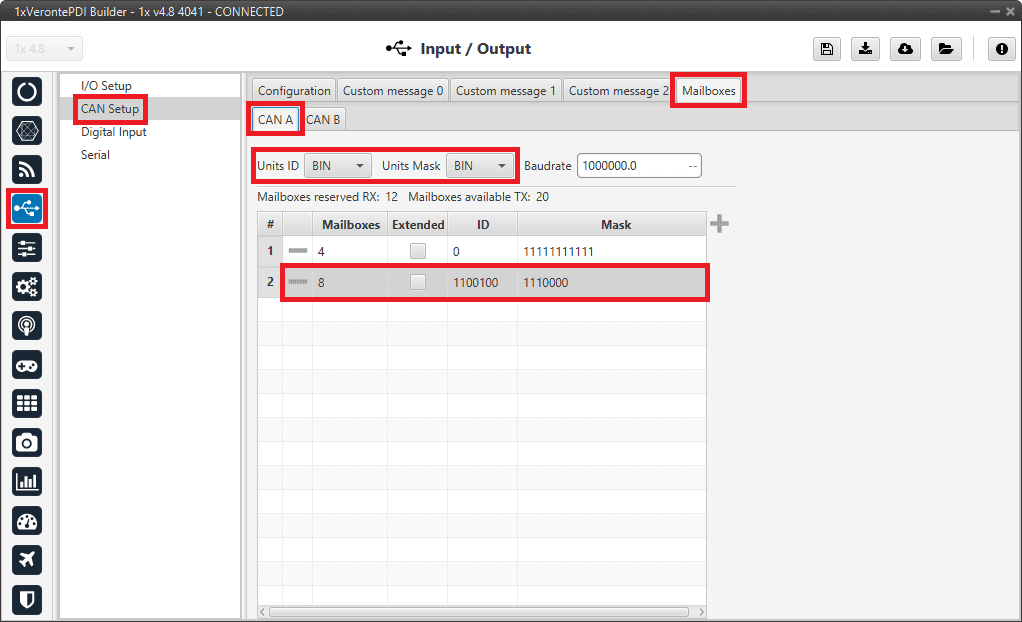Screen dimensions: 1022x622
Task: Open the 1x 4.8 version dropdown
Action: [x=45, y=49]
